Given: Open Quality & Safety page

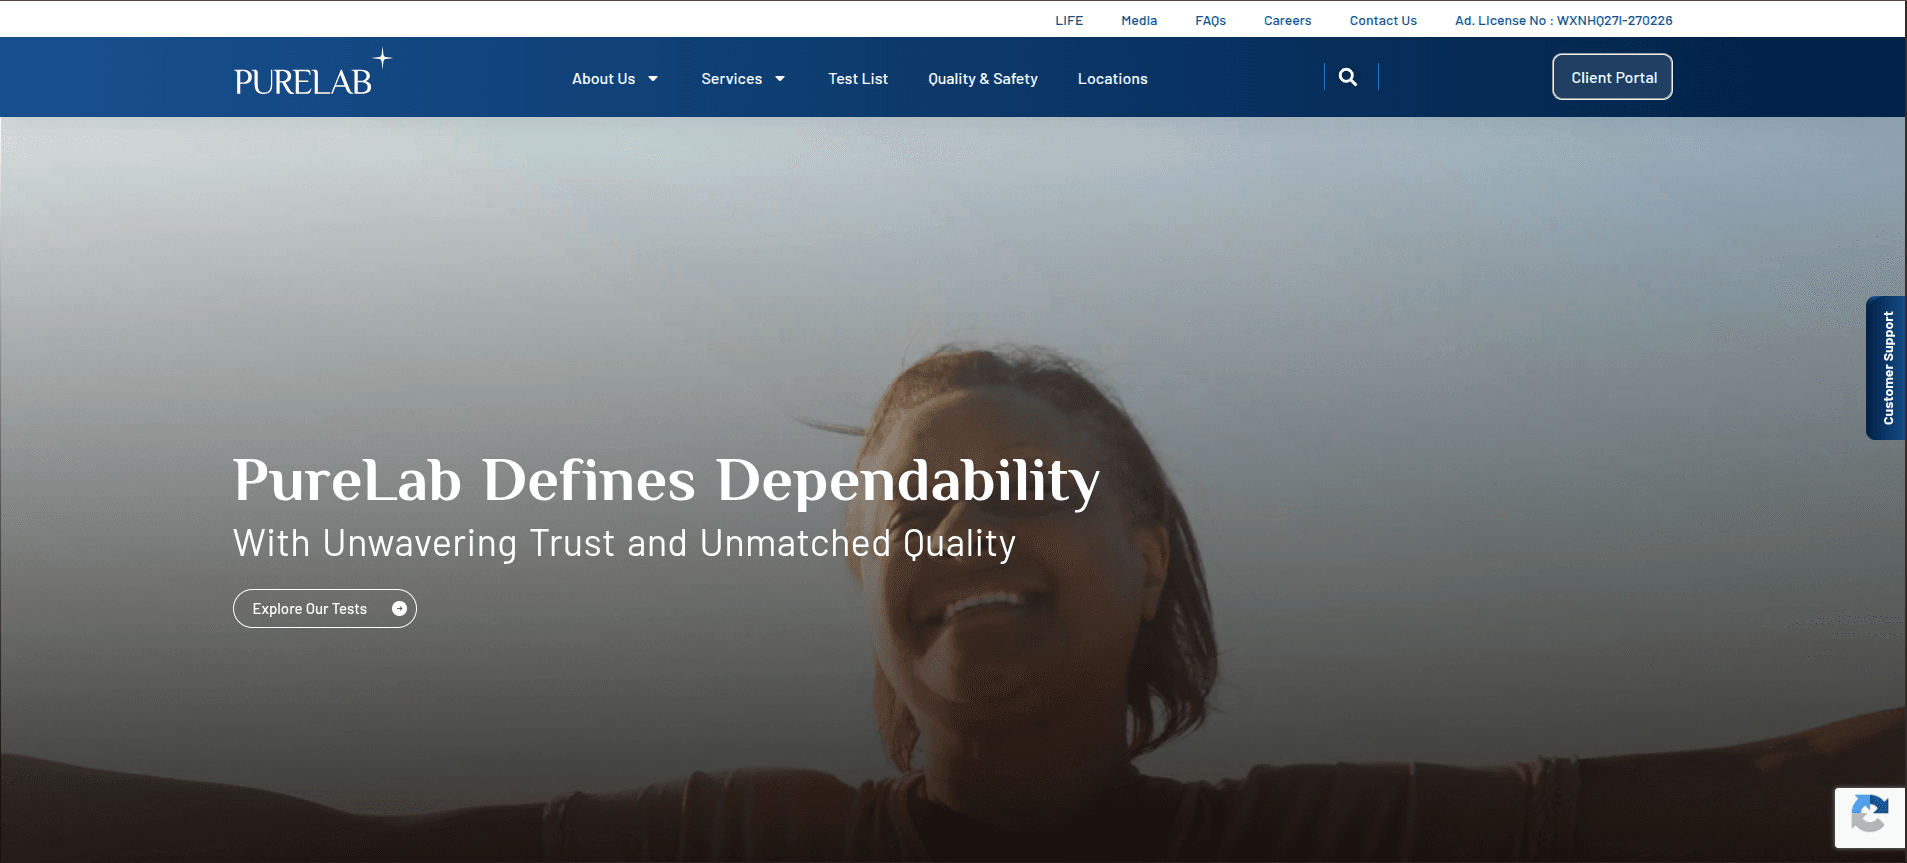Looking at the screenshot, I should pyautogui.click(x=982, y=79).
